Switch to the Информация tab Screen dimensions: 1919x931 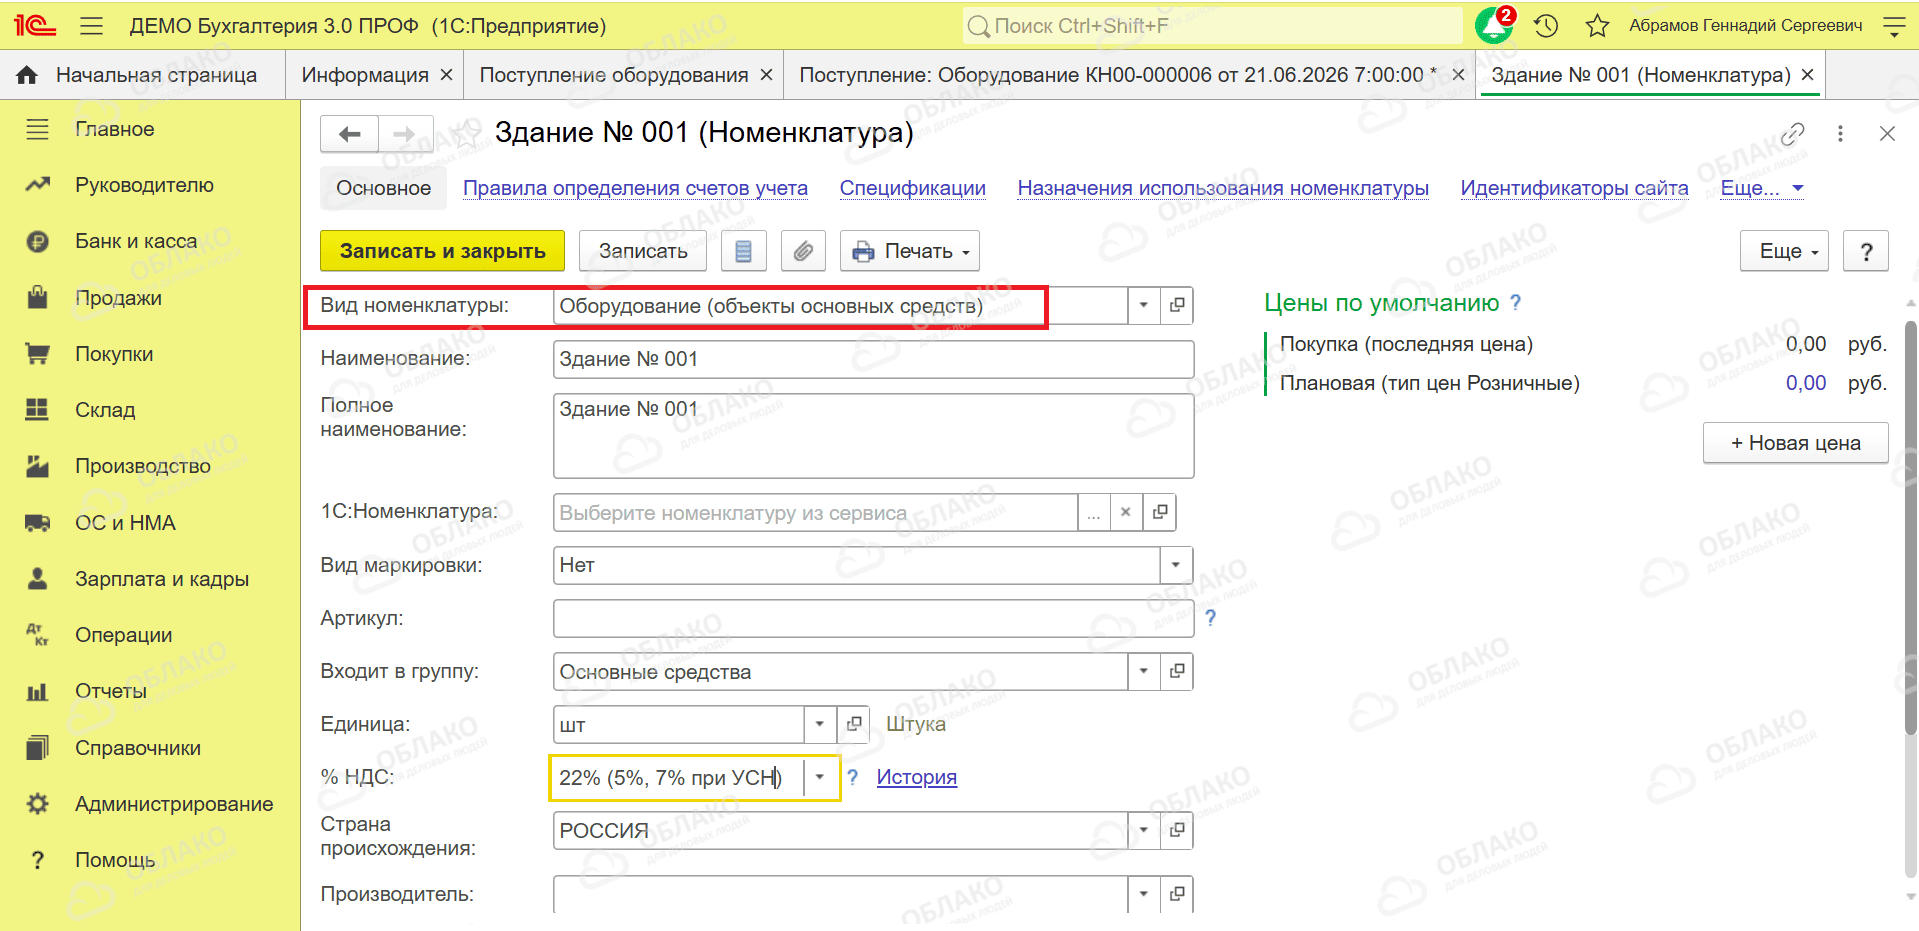click(x=365, y=75)
